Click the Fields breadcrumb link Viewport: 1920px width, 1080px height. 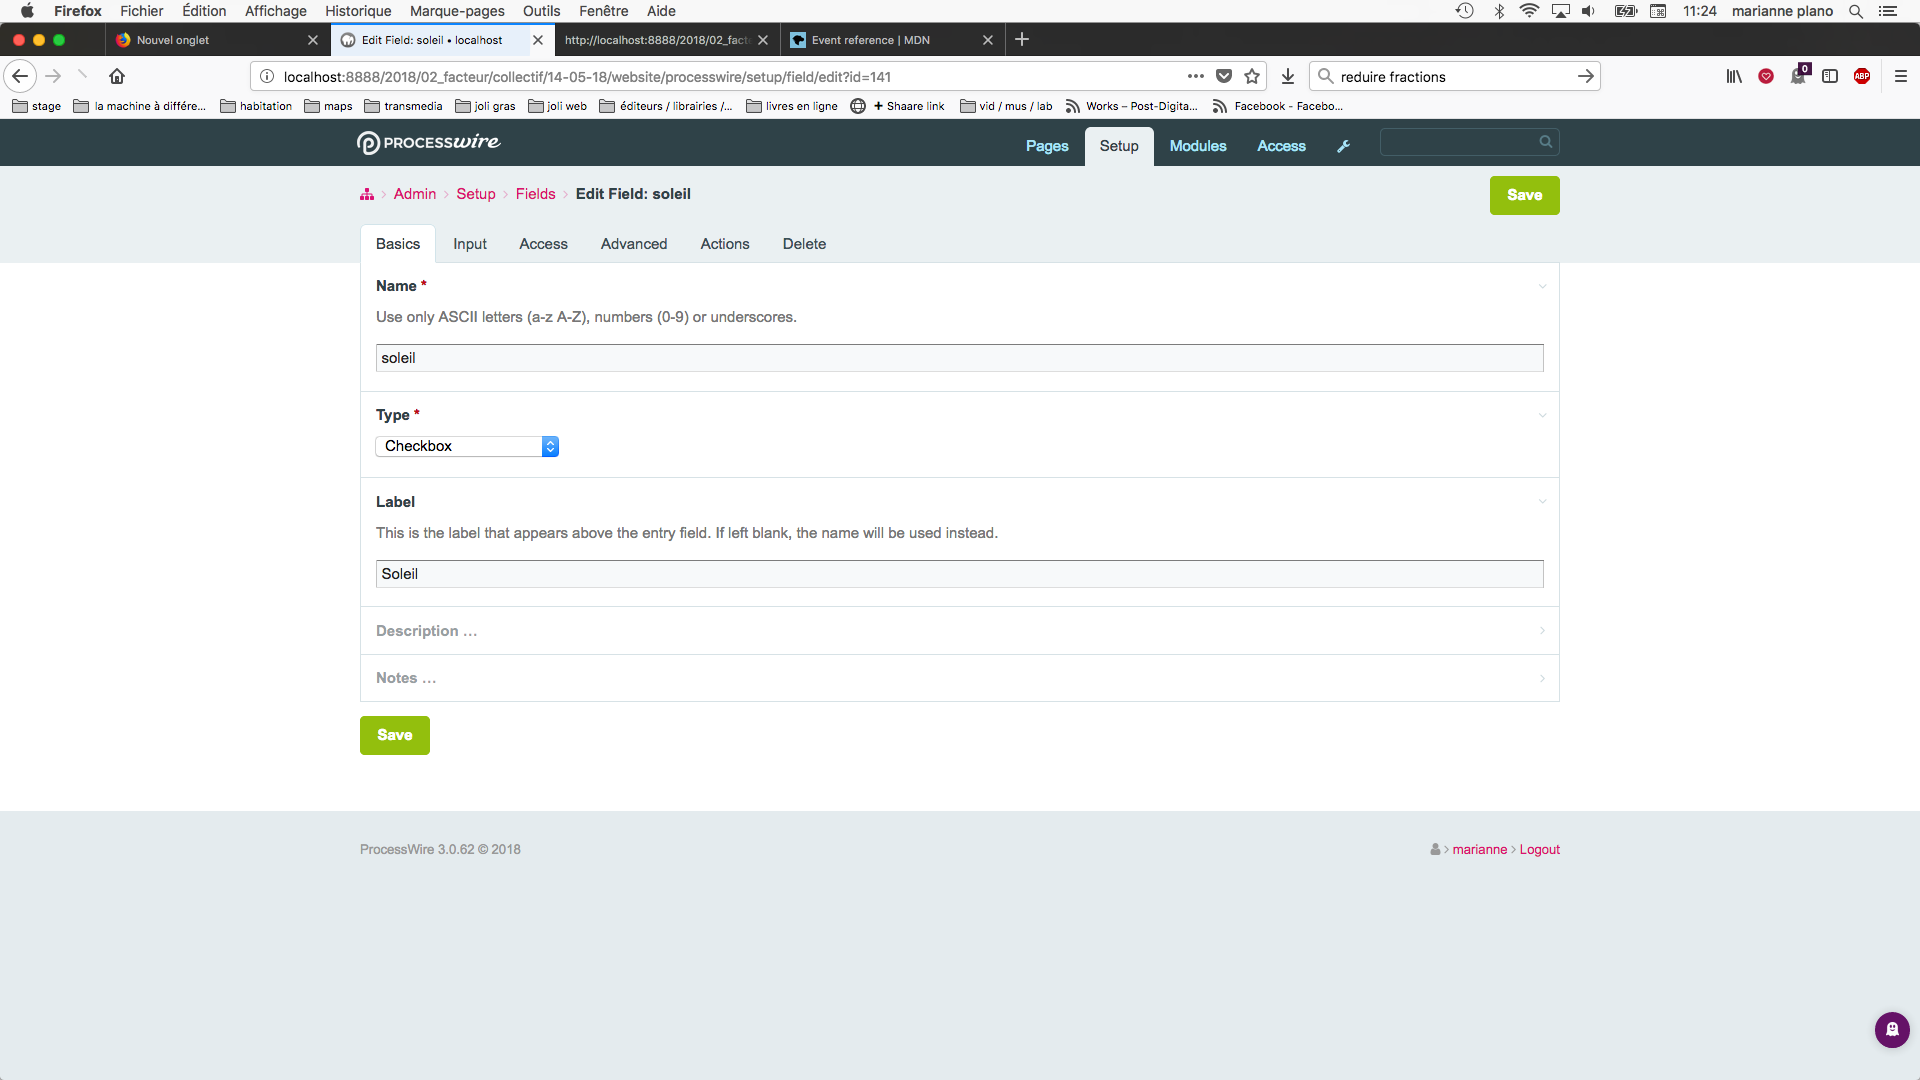535,194
